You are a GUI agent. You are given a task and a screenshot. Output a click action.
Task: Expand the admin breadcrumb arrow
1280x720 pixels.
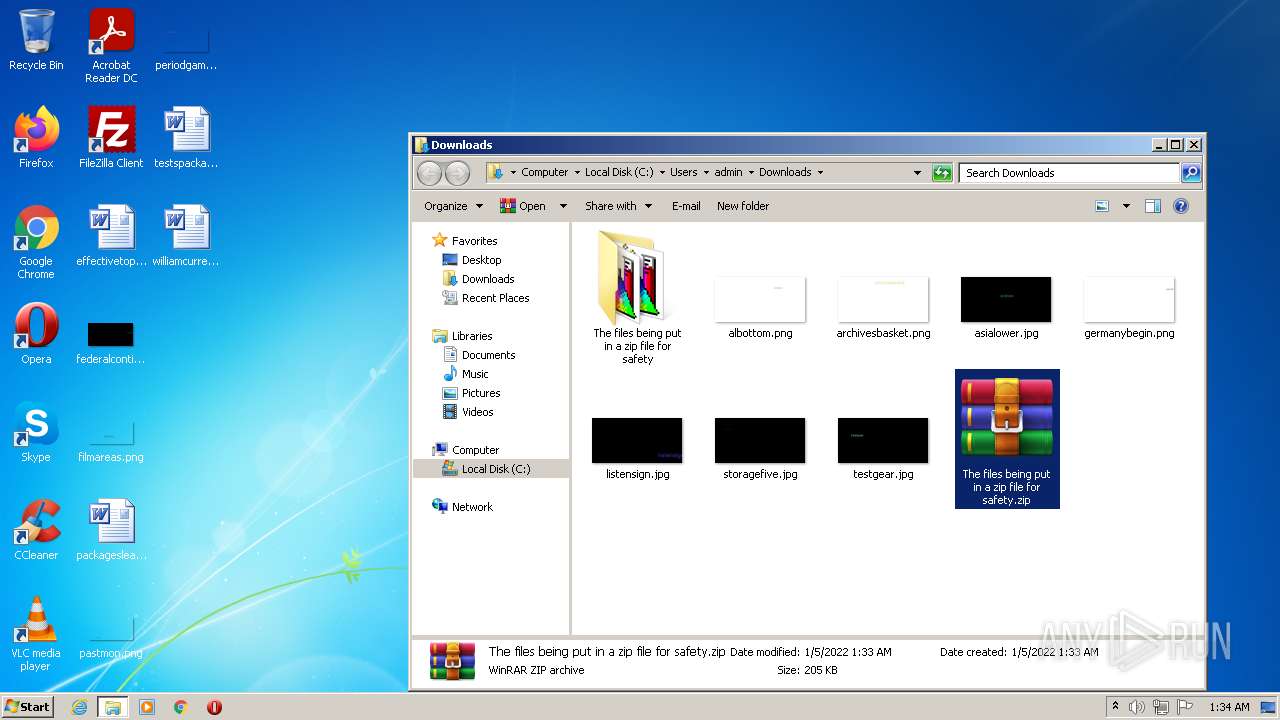(751, 172)
